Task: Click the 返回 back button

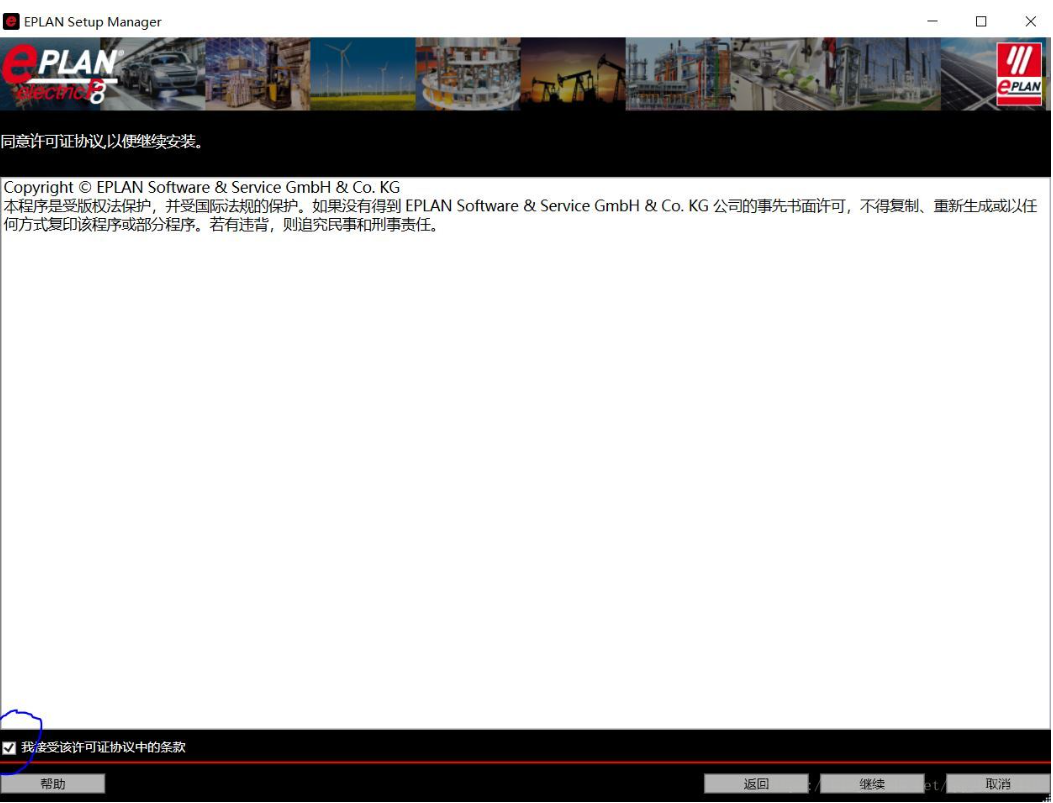Action: (x=756, y=784)
